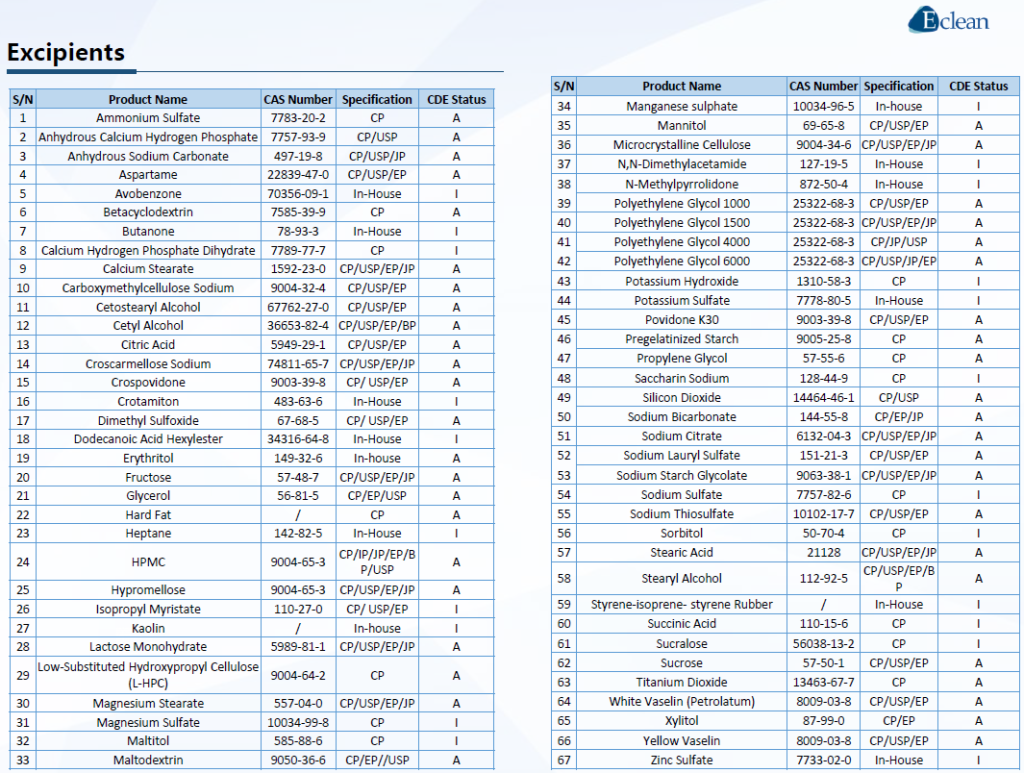The height and width of the screenshot is (773, 1024).
Task: Click the Anhydrous Calcium Hydrogen Phosphate cell
Action: (x=148, y=137)
